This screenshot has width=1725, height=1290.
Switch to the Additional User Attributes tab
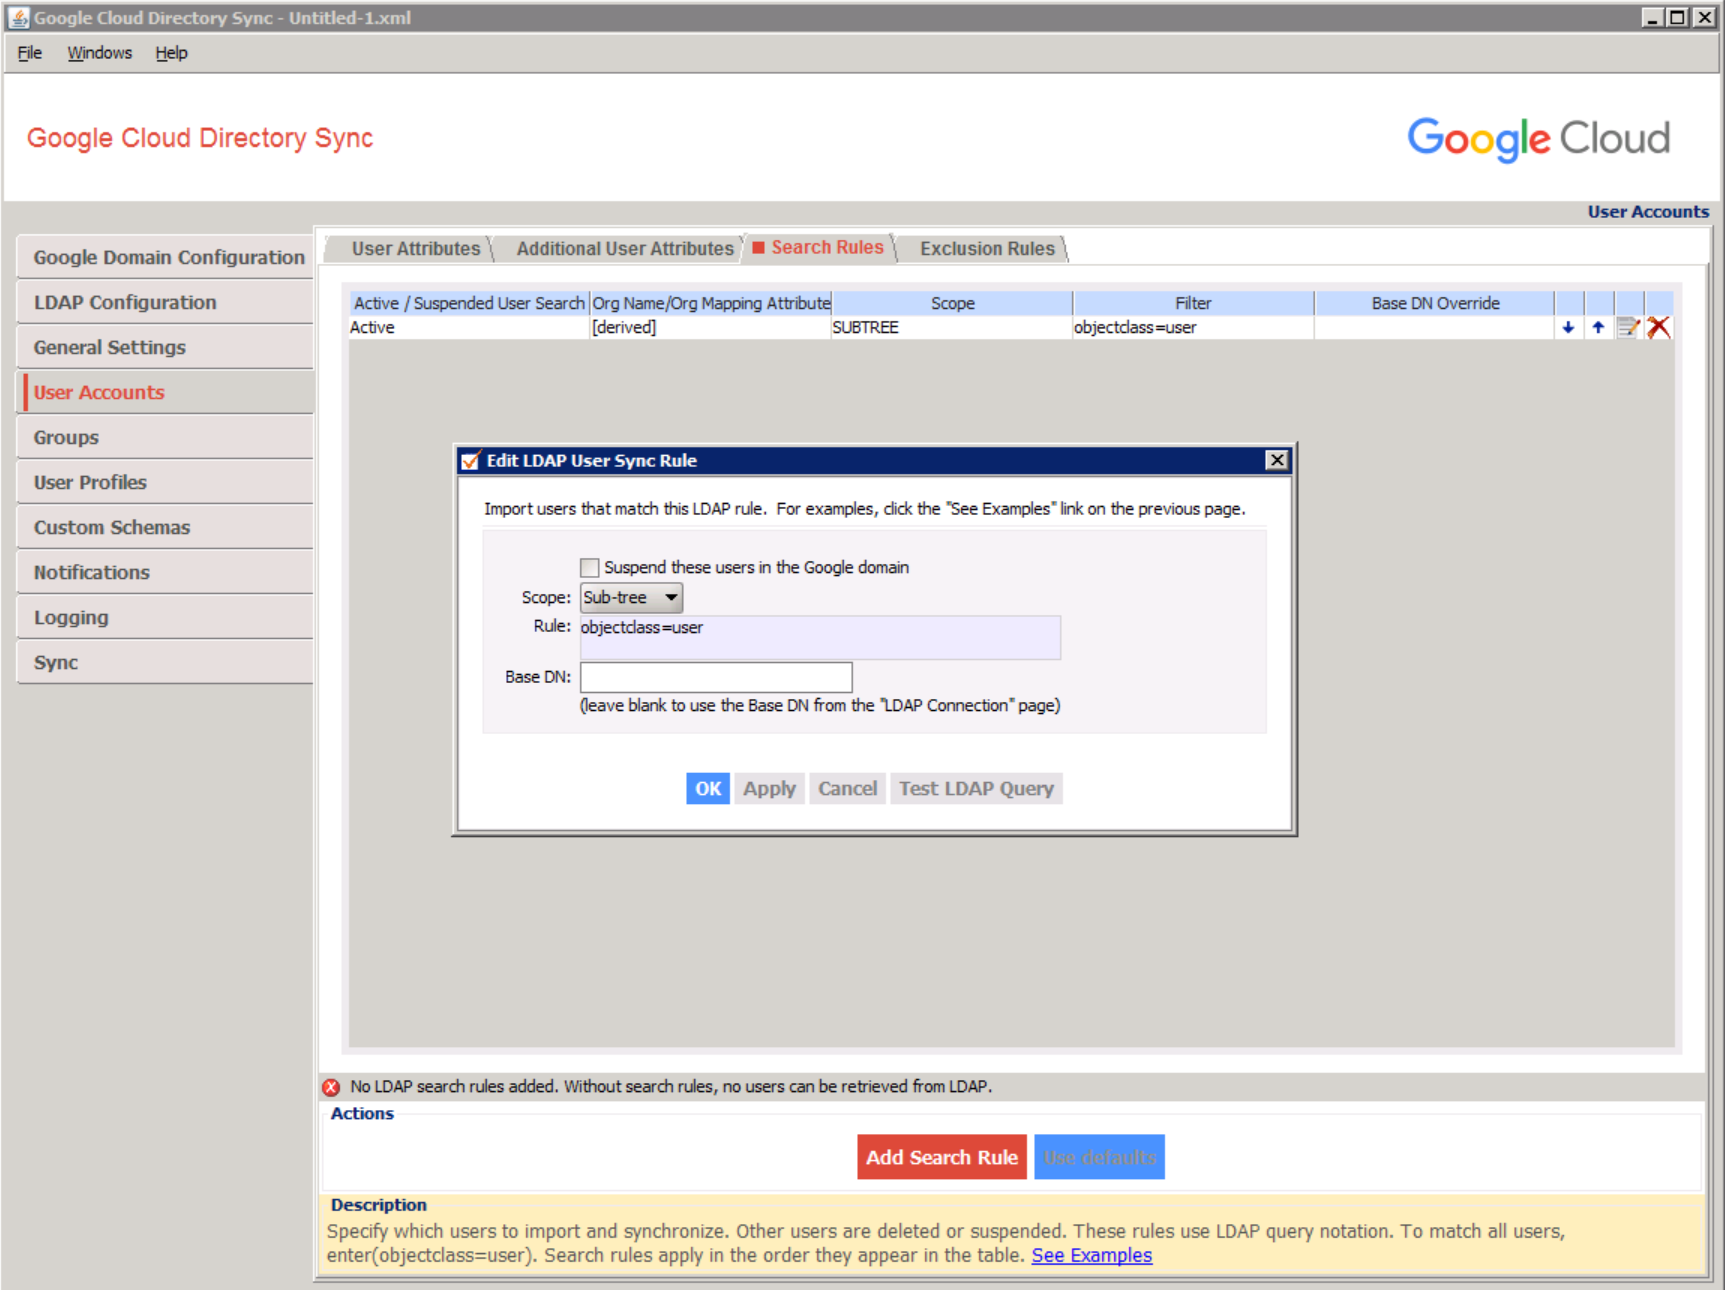point(624,249)
